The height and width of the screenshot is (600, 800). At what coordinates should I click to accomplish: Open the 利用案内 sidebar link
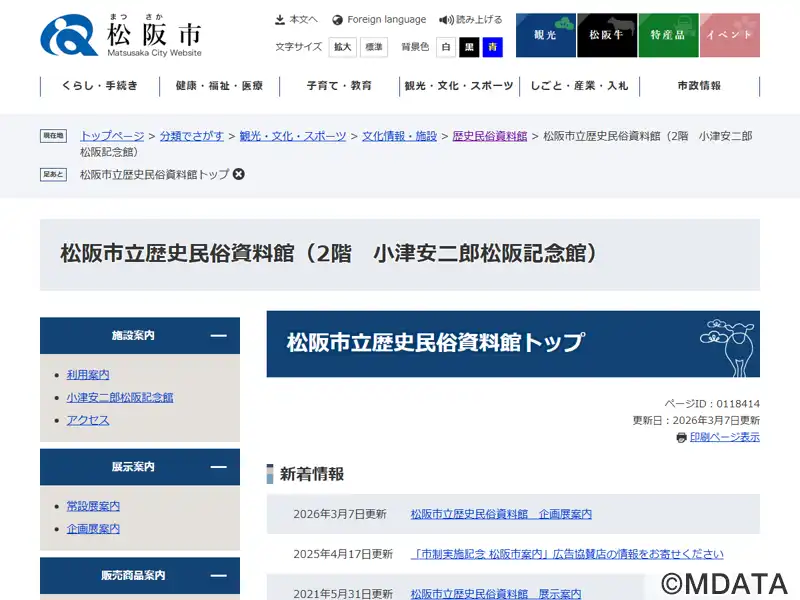88,375
